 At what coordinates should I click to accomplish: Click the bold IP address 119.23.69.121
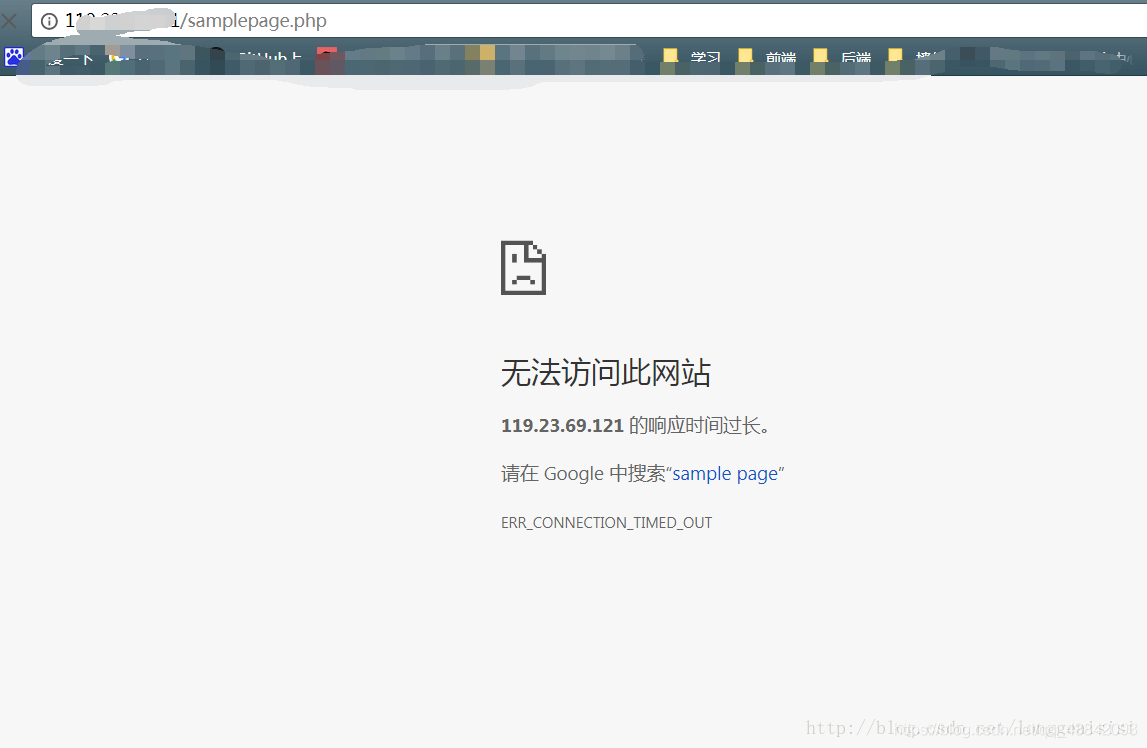[562, 424]
